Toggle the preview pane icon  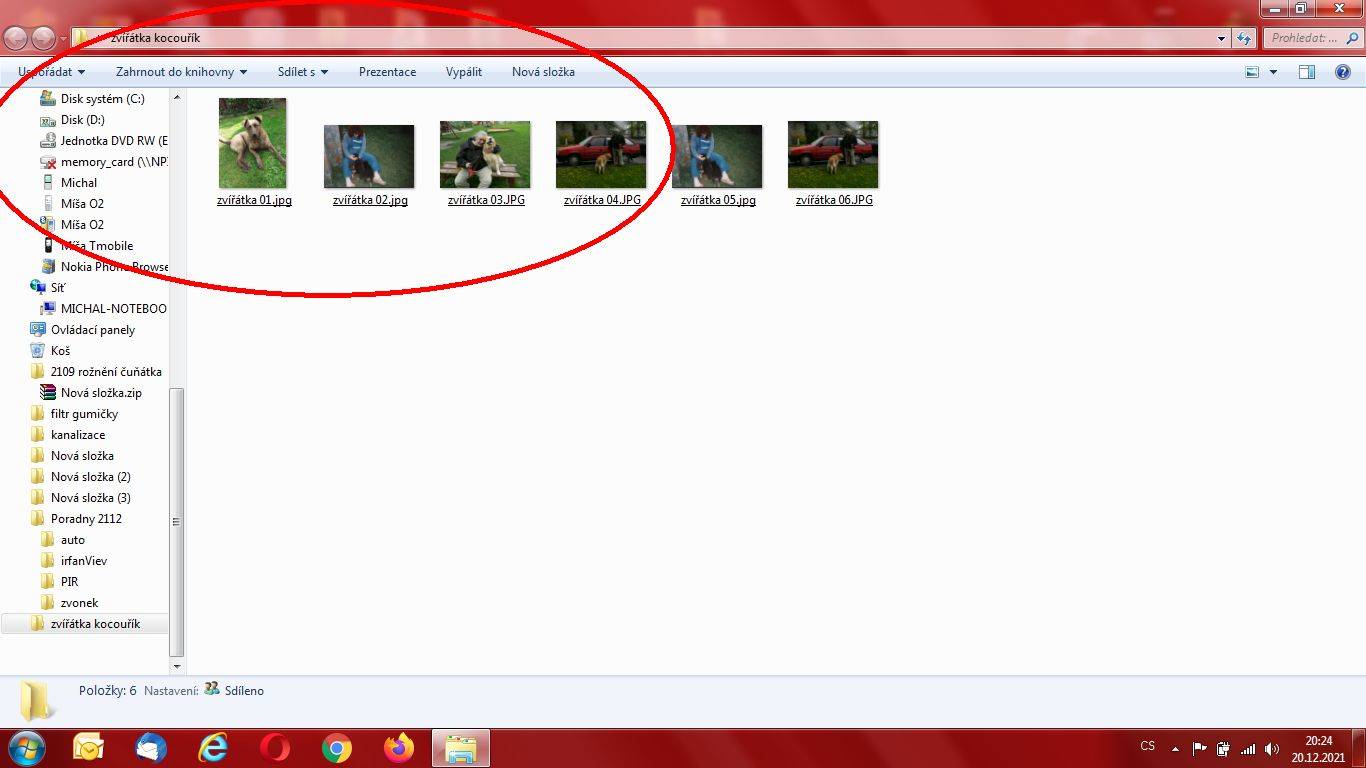tap(1307, 72)
